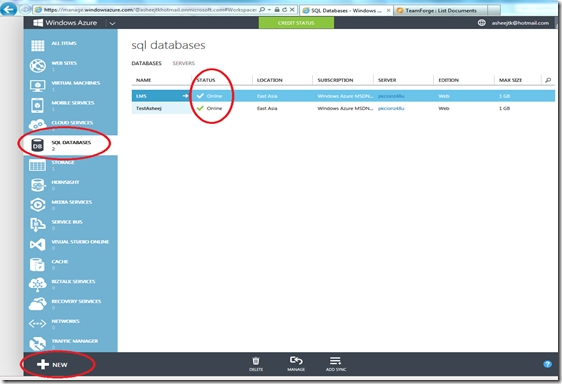Viewport: 562px width, 384px height.
Task: Click the Credit Status button
Action: 296,23
